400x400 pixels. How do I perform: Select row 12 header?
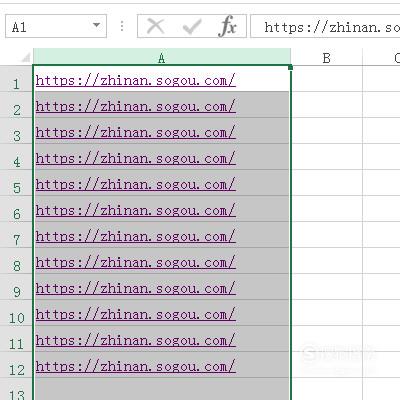click(x=16, y=365)
